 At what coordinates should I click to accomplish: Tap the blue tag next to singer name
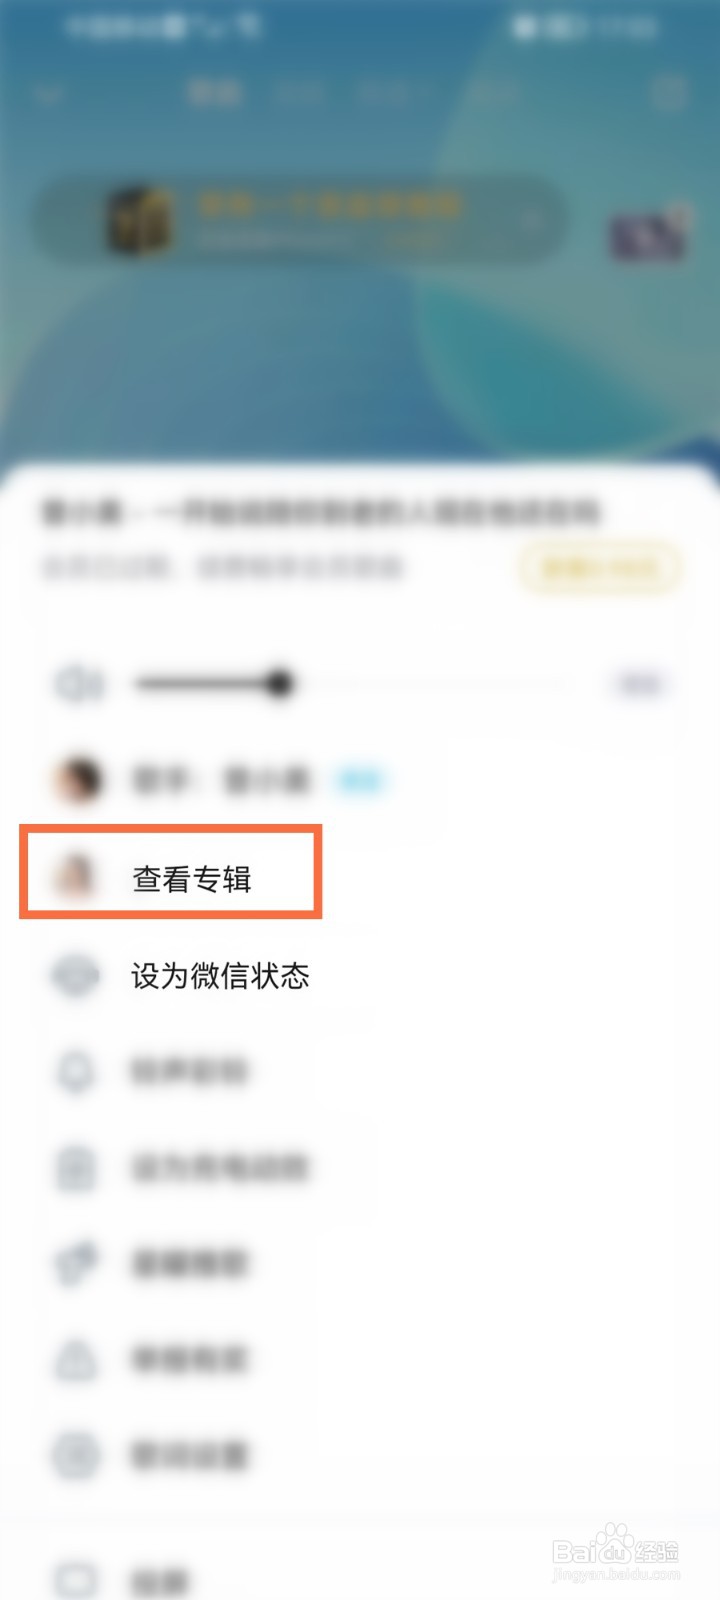360,780
